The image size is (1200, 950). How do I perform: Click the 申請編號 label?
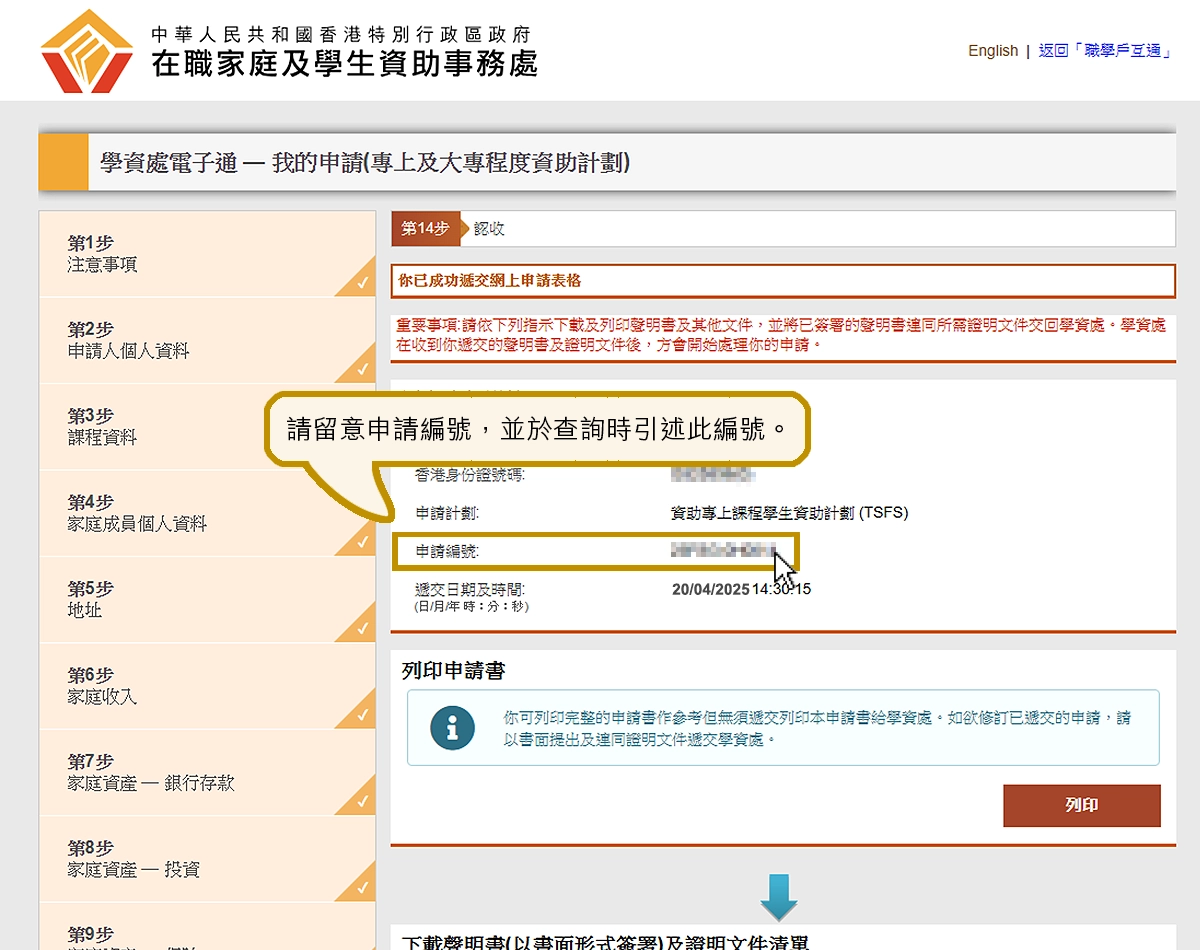[447, 551]
